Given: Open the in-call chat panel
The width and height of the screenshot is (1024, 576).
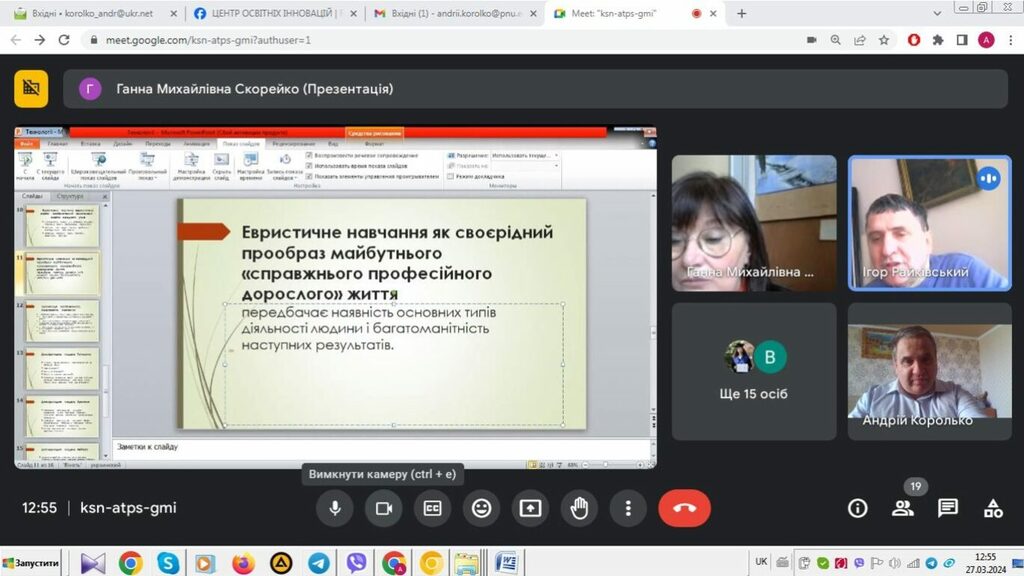Looking at the screenshot, I should click(x=947, y=508).
